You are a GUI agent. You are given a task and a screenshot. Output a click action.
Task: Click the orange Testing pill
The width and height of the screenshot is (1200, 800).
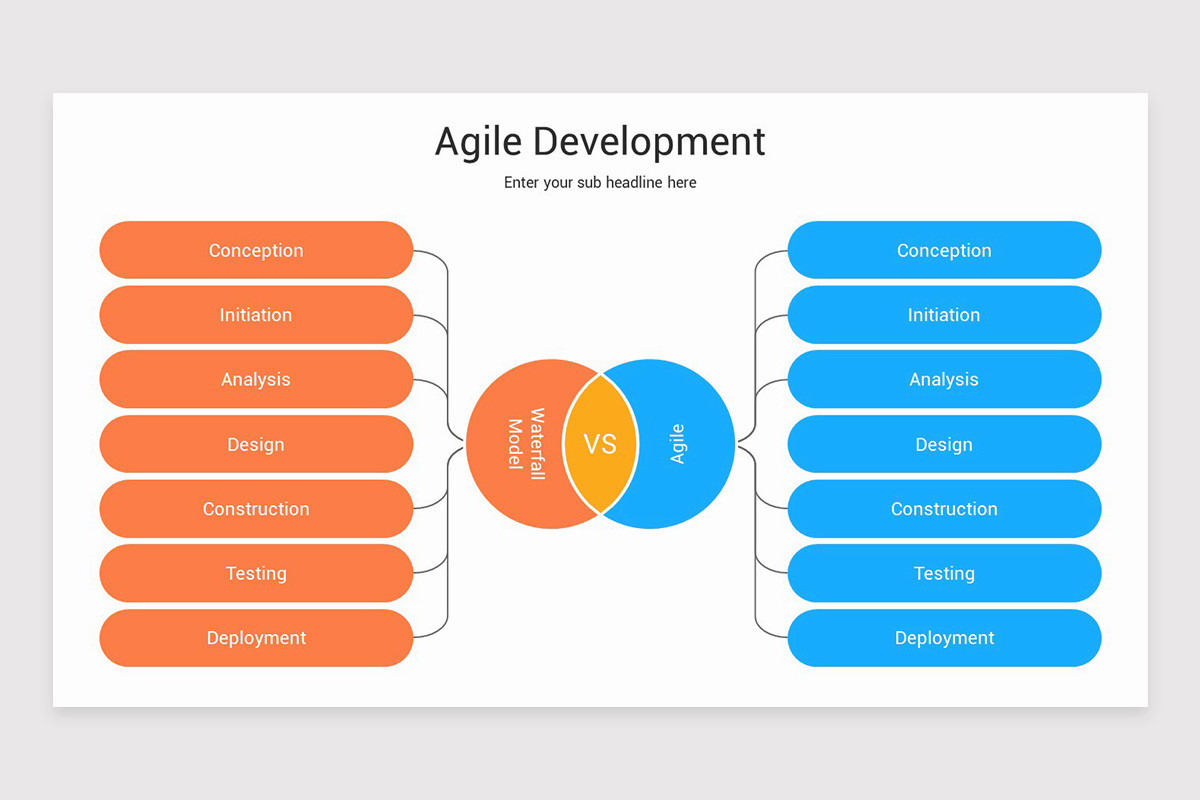coord(256,573)
